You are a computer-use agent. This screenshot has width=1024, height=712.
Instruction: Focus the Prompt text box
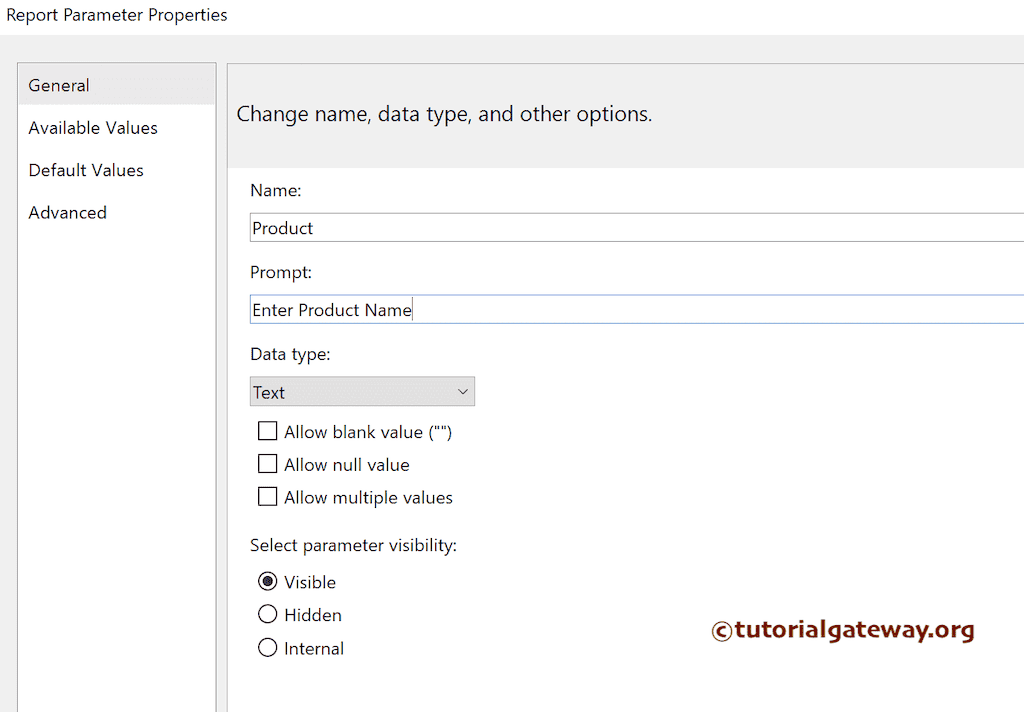tap(636, 310)
